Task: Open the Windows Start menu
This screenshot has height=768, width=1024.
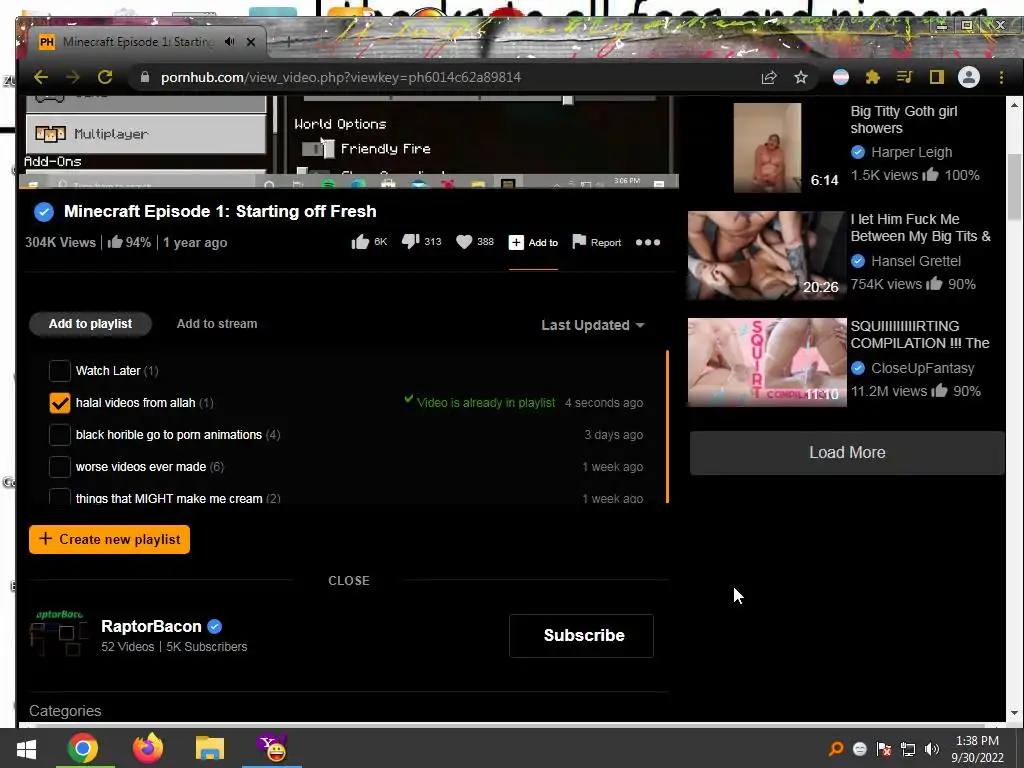Action: (27, 748)
